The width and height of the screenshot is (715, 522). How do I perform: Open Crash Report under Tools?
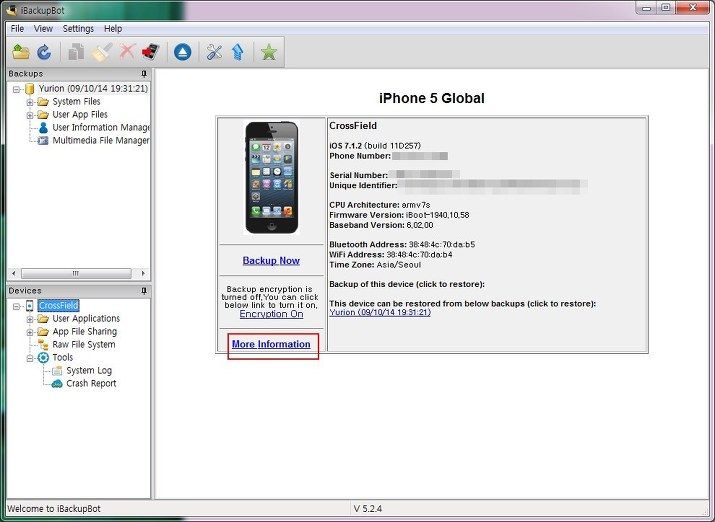(91, 383)
